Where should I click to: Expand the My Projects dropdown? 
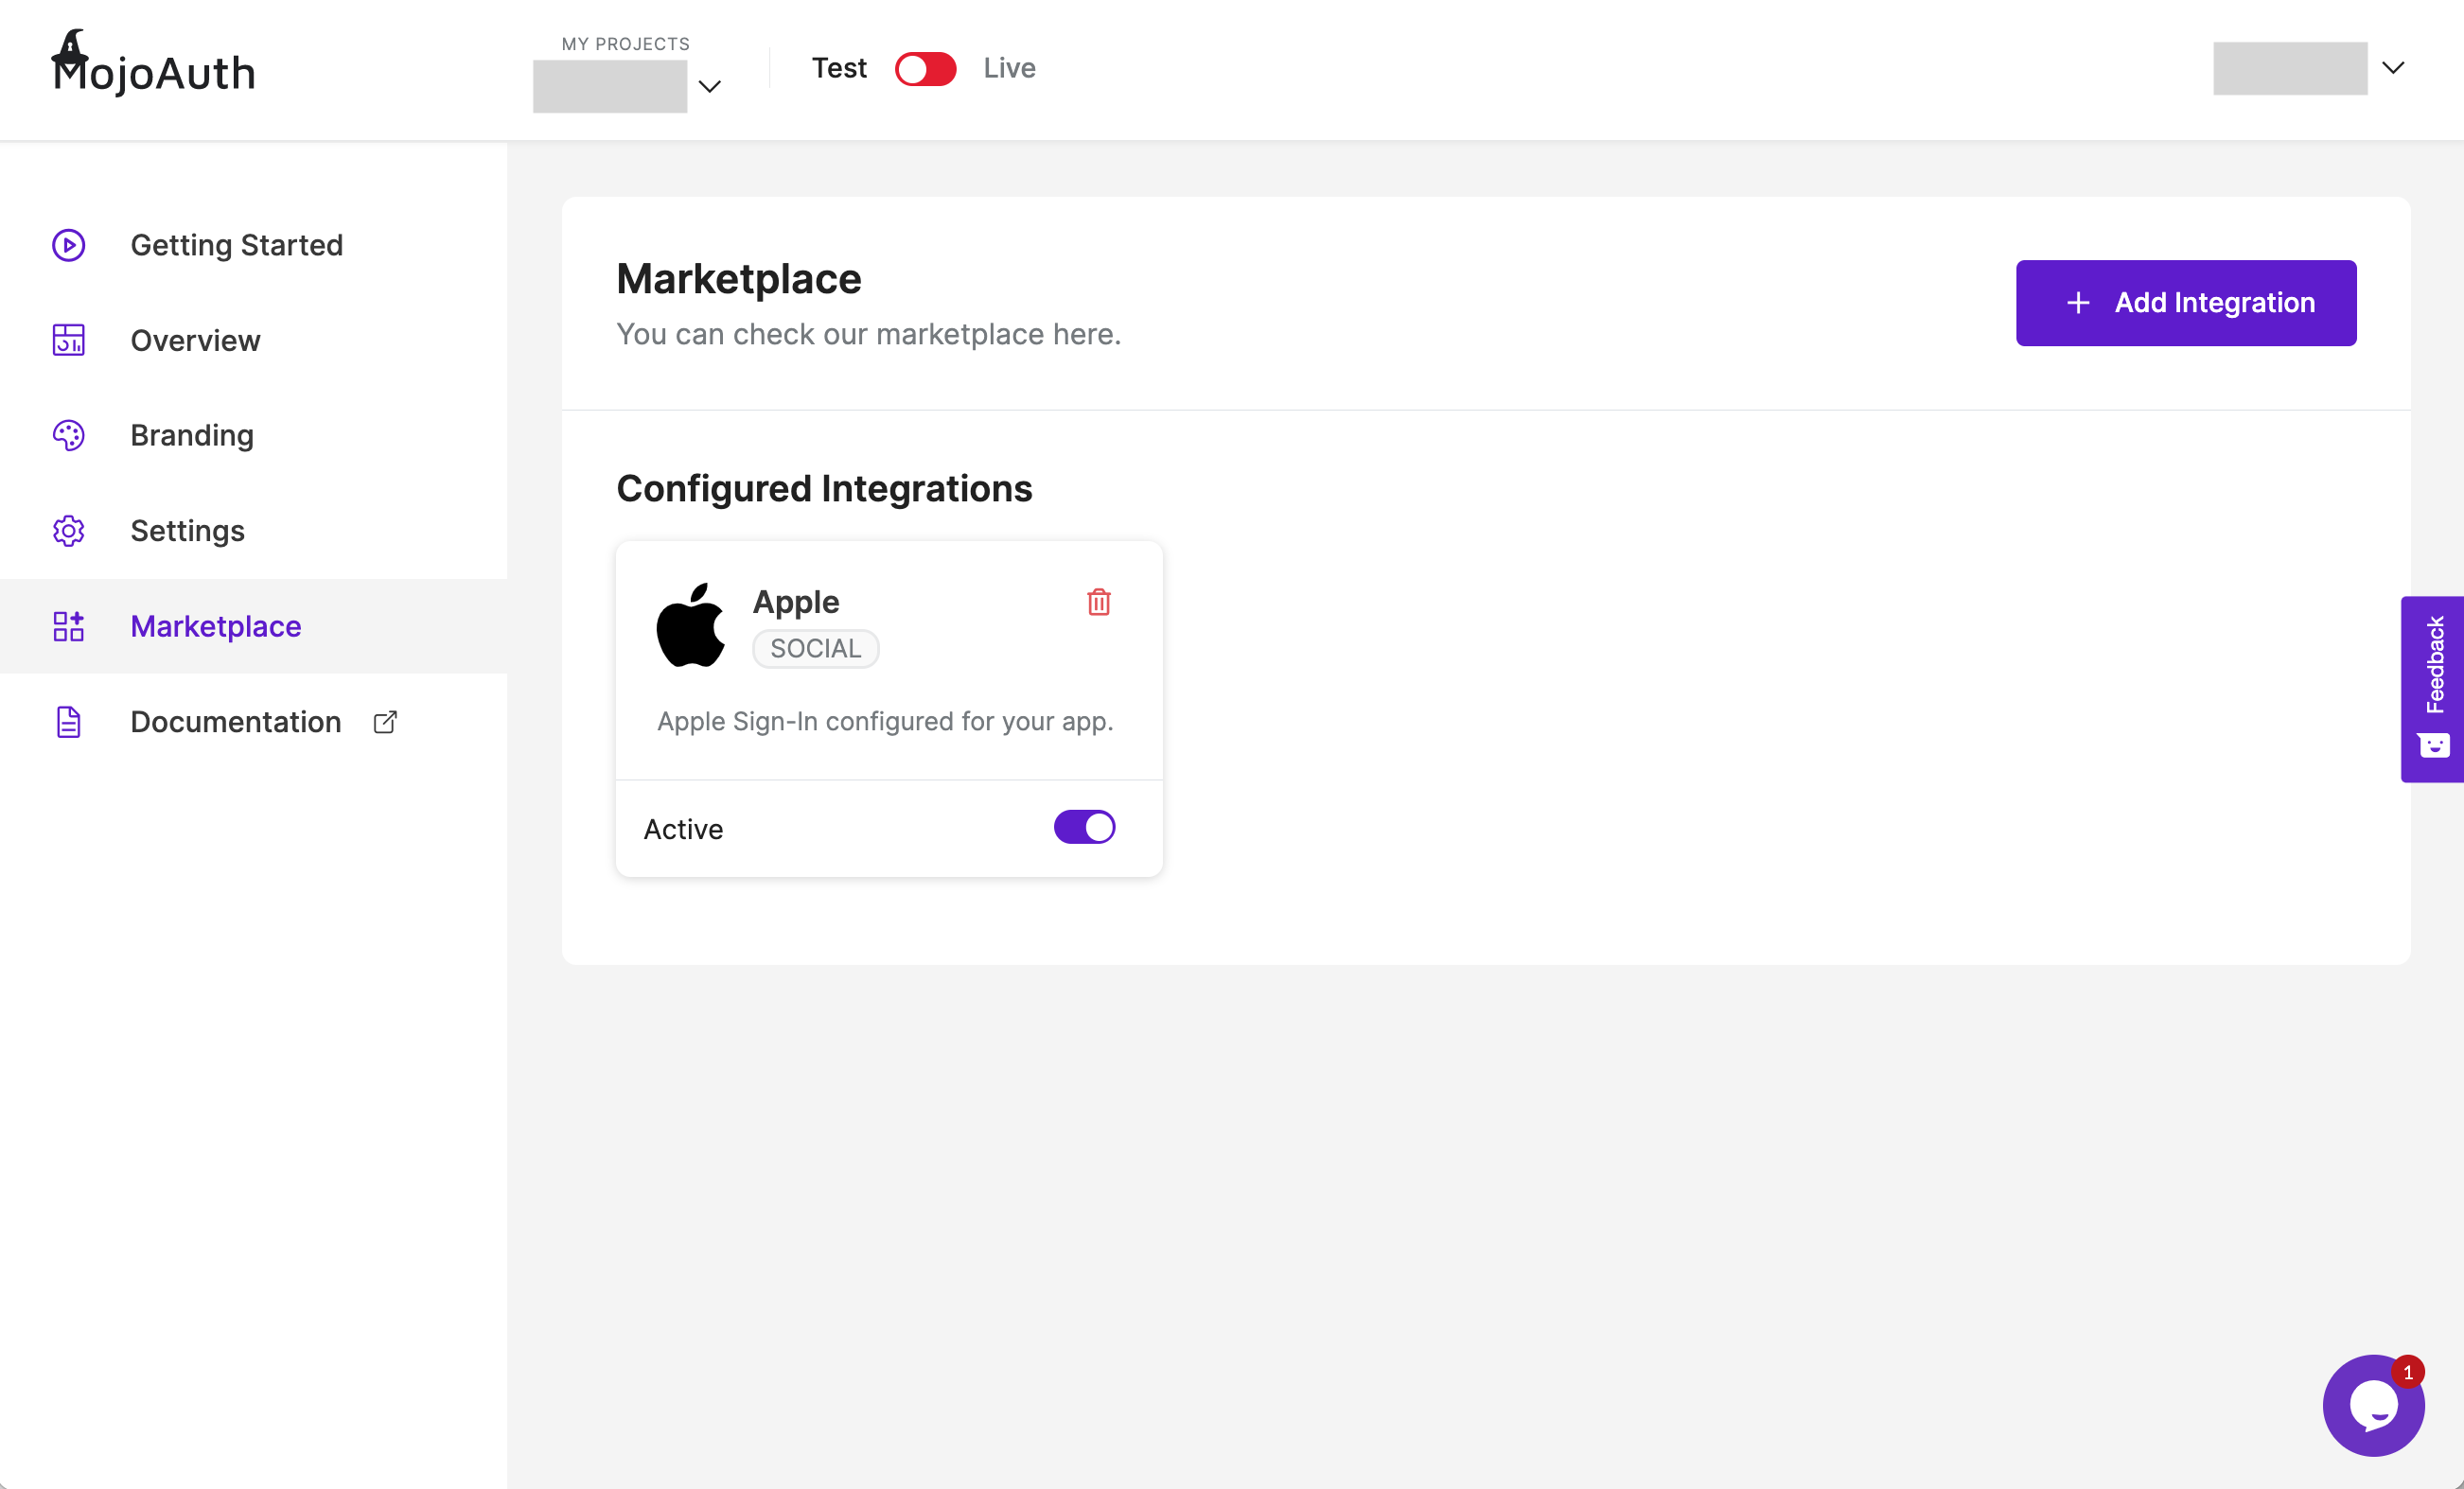[710, 87]
